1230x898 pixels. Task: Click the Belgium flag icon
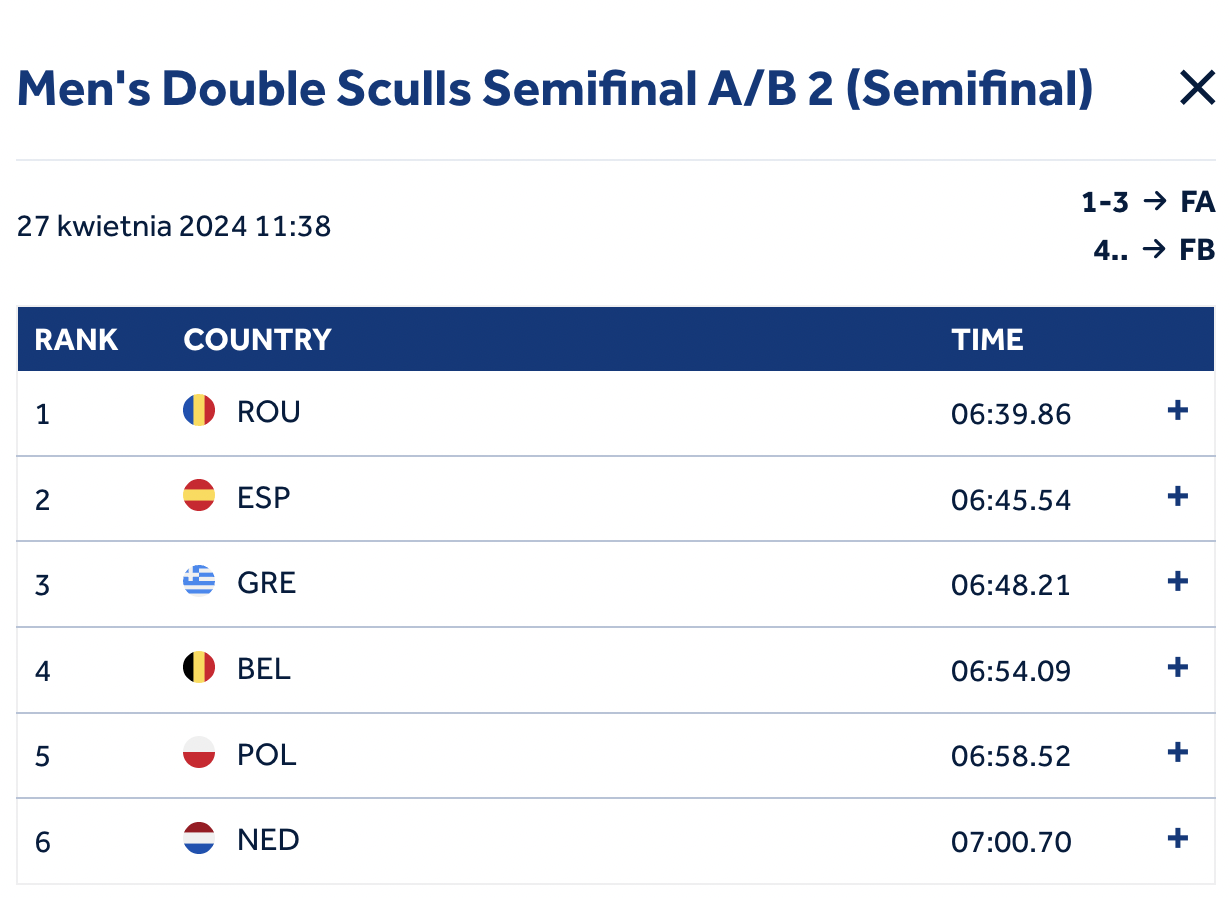pyautogui.click(x=199, y=667)
